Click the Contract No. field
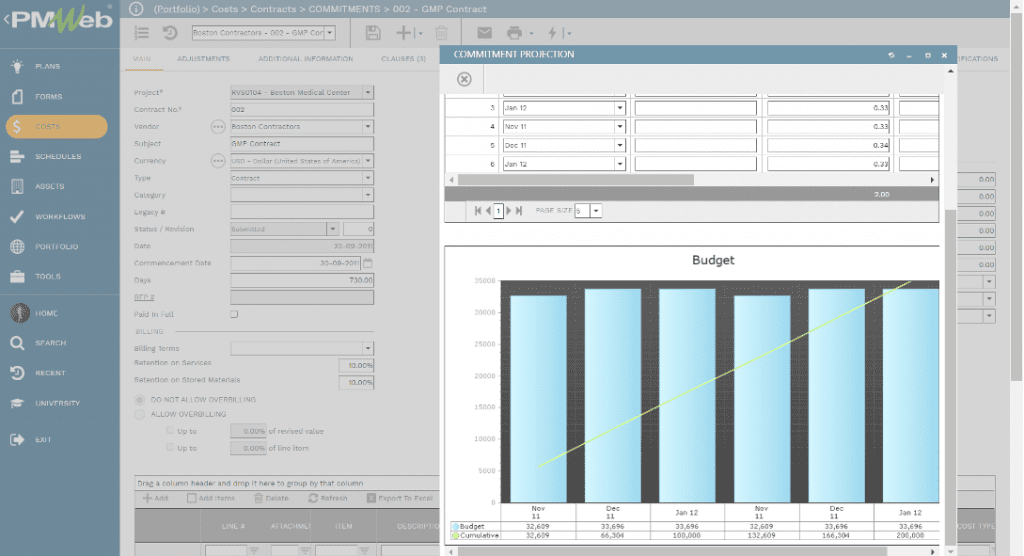 pyautogui.click(x=302, y=109)
